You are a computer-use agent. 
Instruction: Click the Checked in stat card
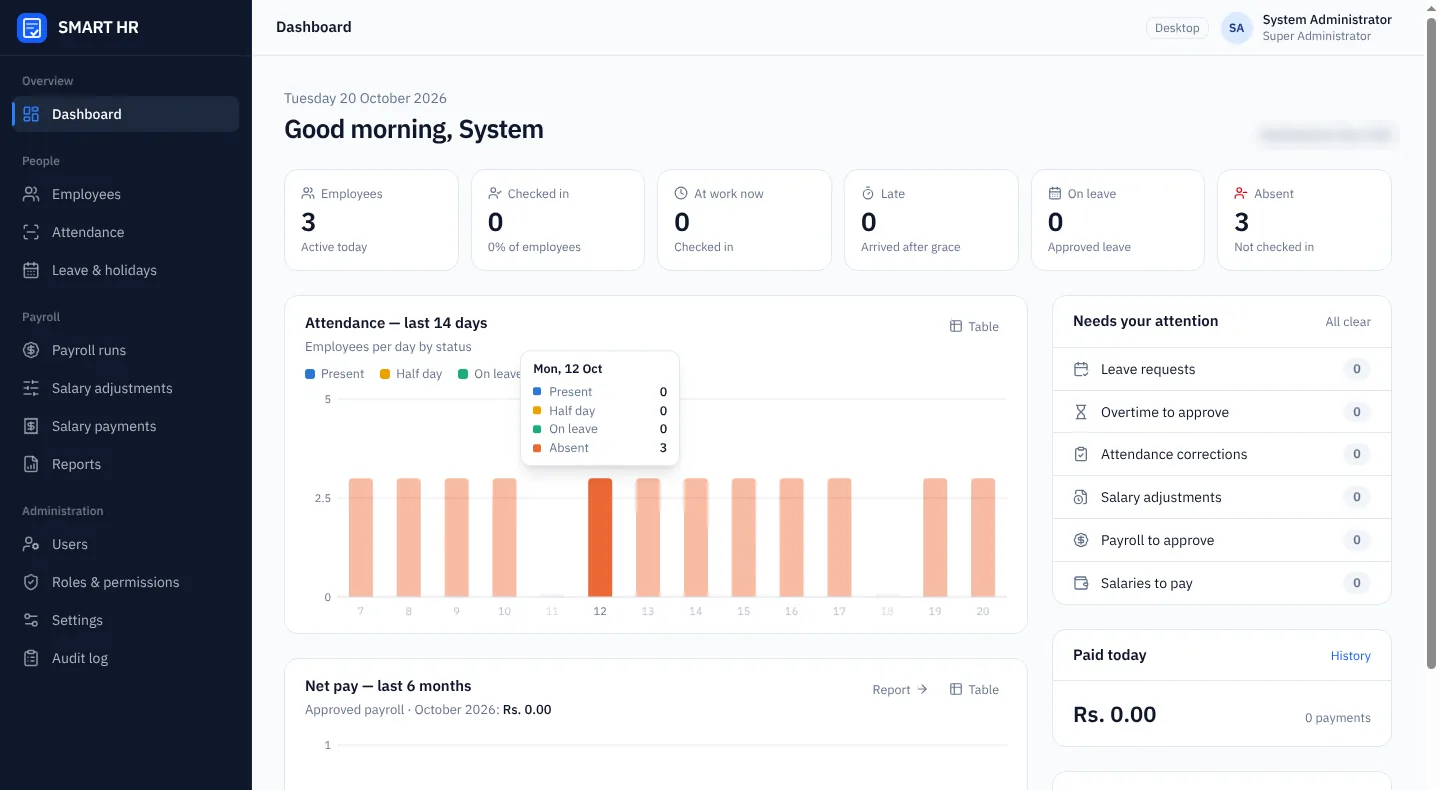coord(558,220)
